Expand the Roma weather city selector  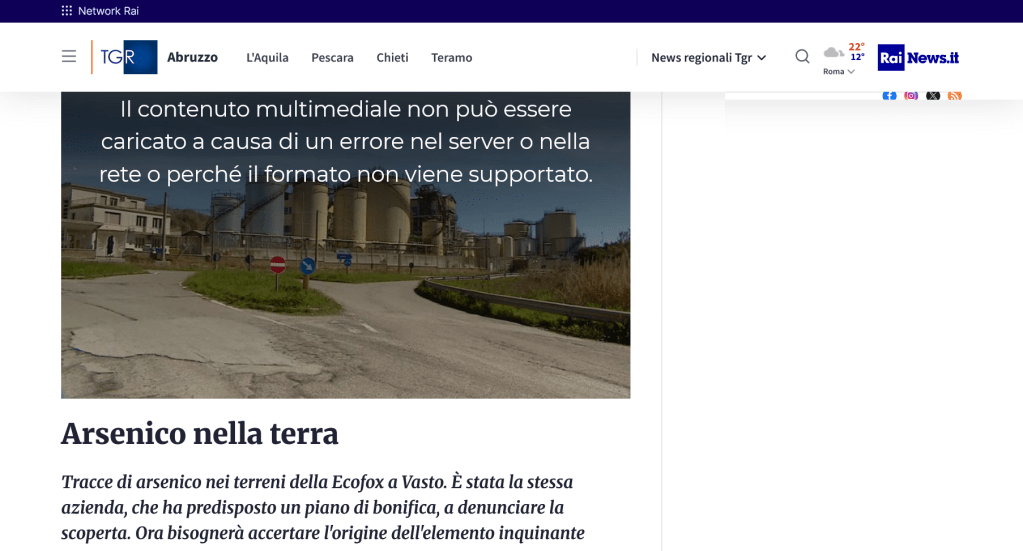click(838, 72)
